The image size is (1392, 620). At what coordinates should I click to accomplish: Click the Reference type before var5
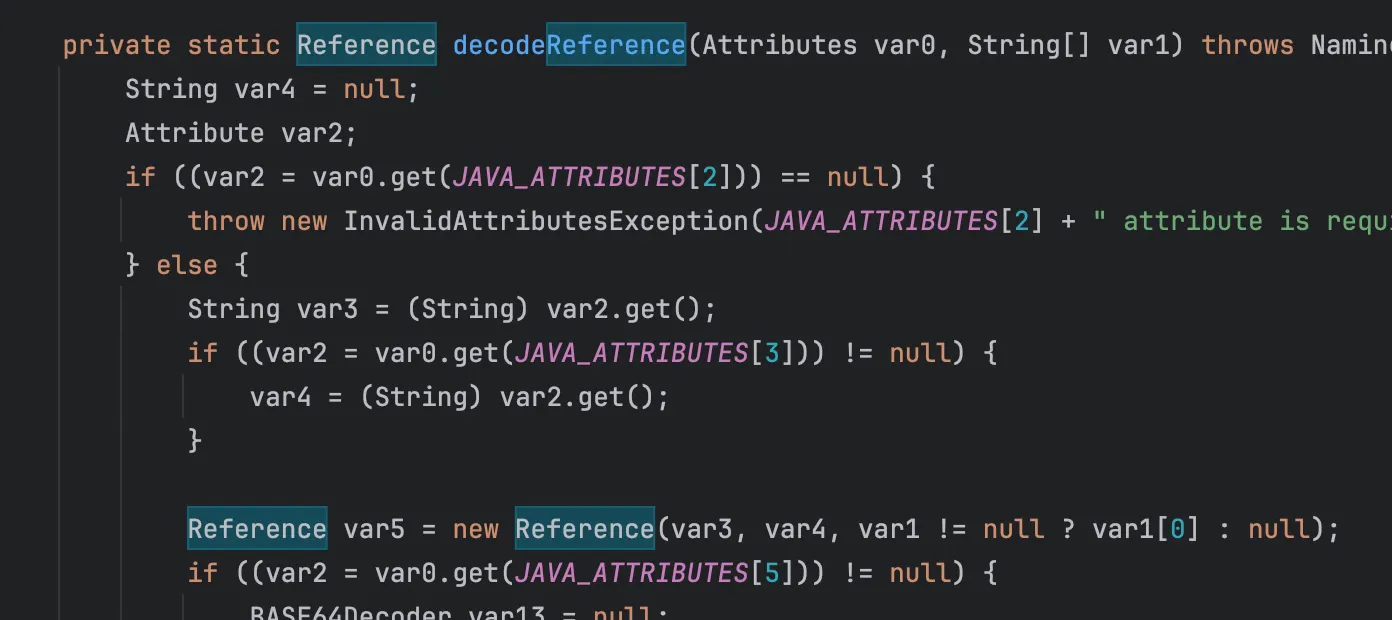coord(257,529)
